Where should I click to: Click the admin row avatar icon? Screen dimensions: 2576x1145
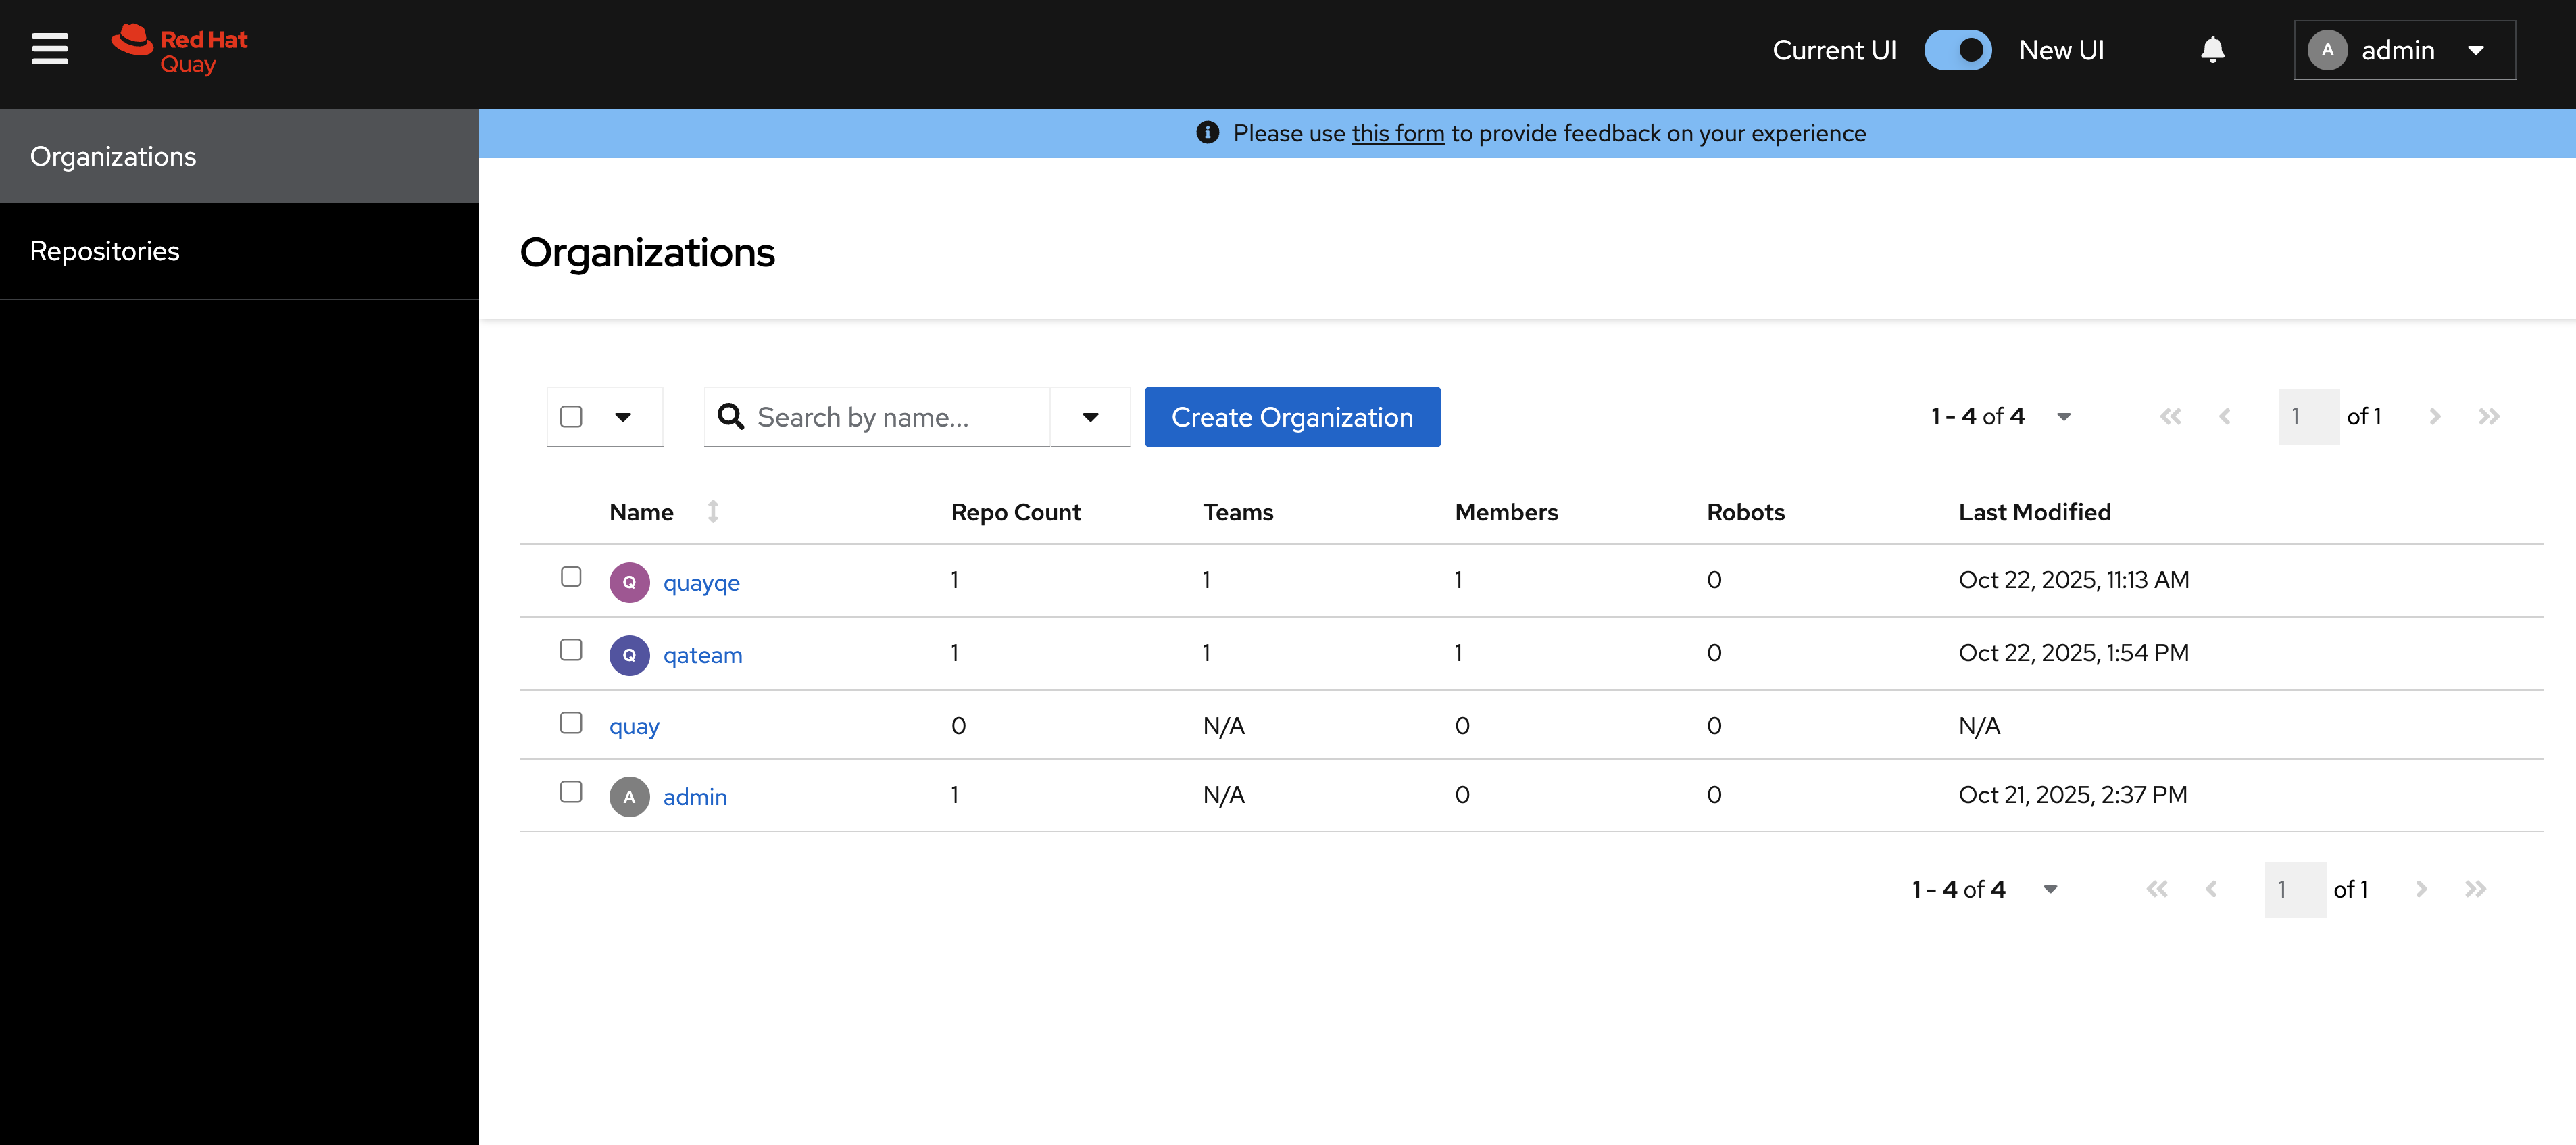629,797
